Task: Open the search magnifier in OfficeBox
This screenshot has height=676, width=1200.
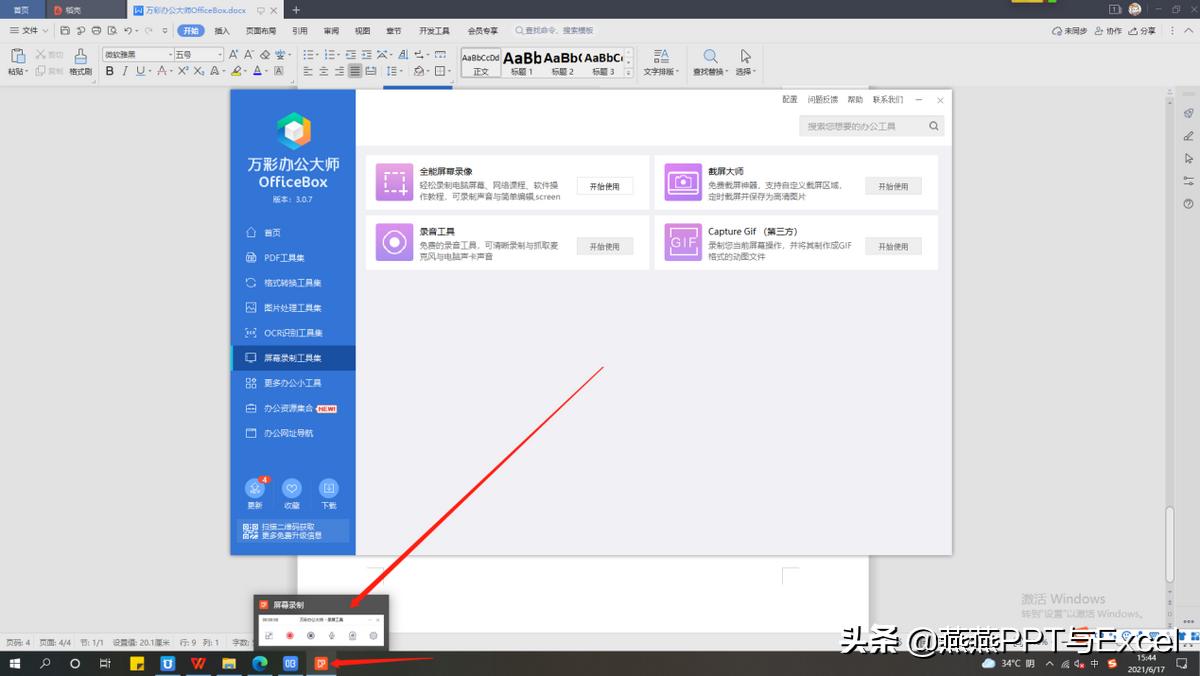Action: tap(932, 126)
